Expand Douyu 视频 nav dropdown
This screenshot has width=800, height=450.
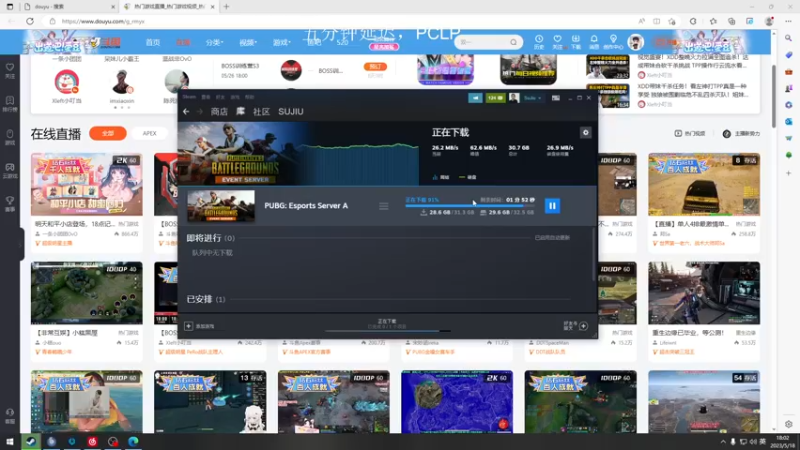coord(248,42)
